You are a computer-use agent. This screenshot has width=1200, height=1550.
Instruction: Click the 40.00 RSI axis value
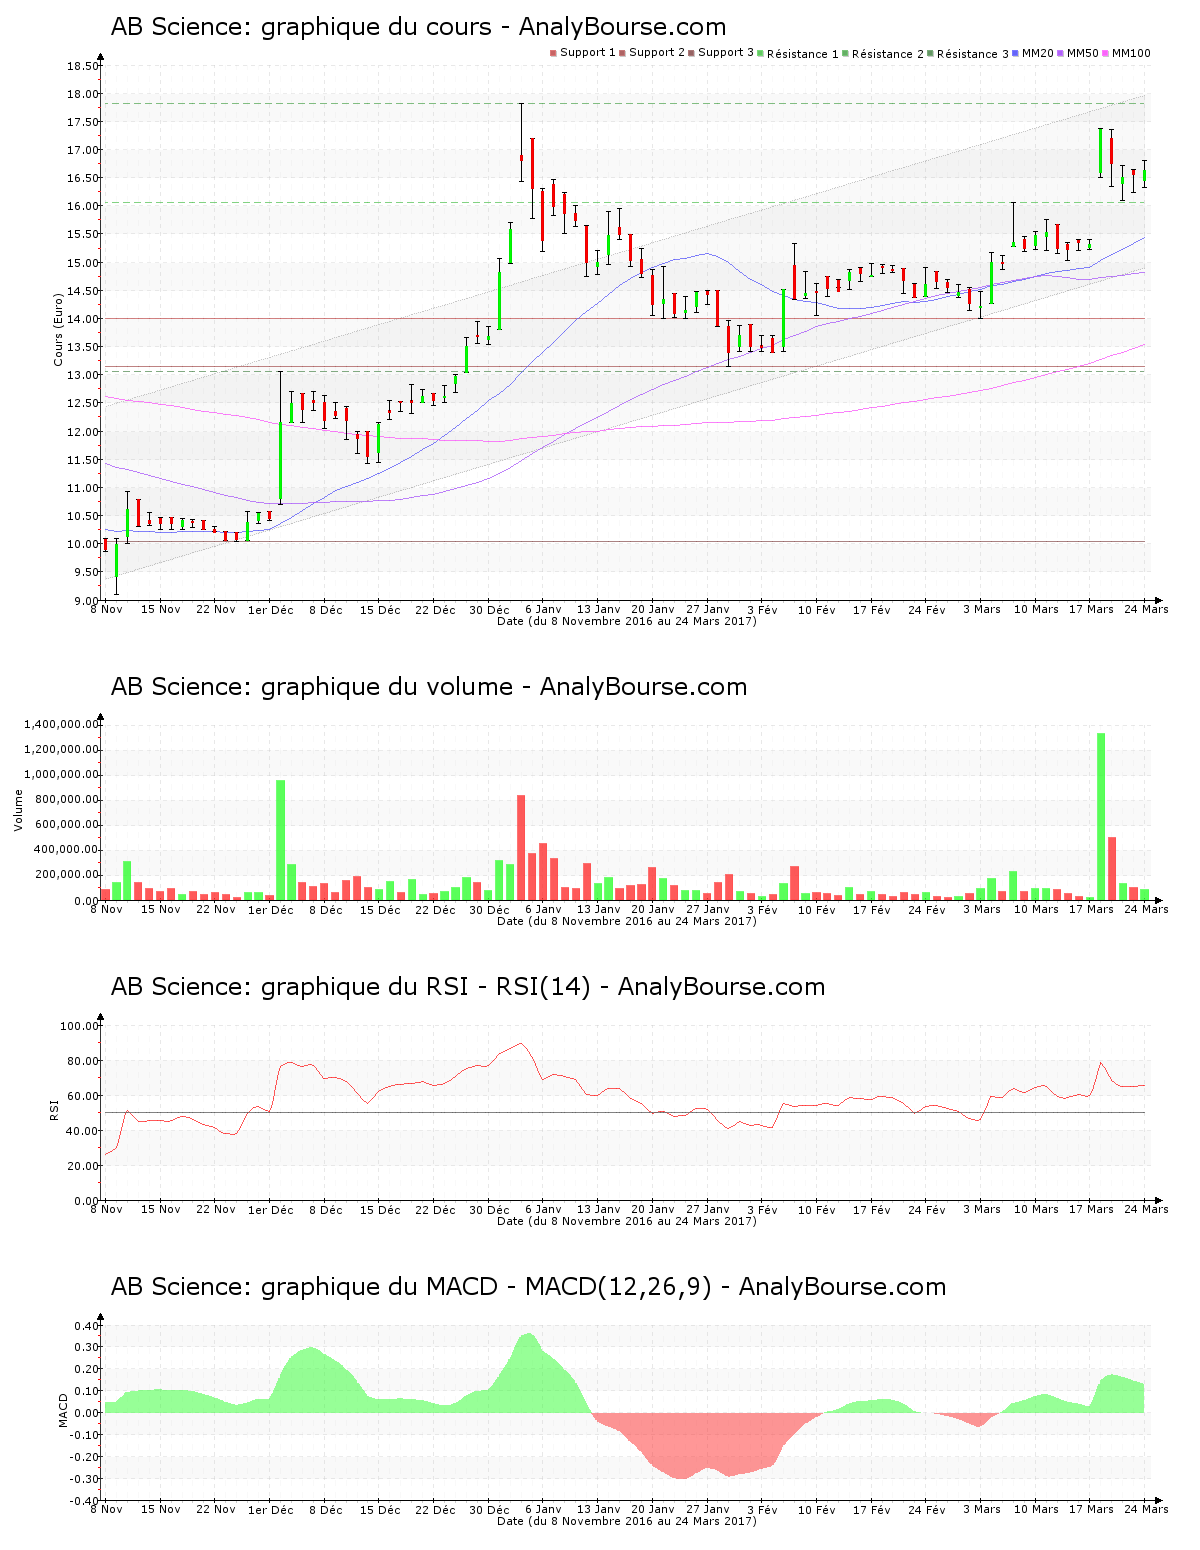click(83, 1131)
